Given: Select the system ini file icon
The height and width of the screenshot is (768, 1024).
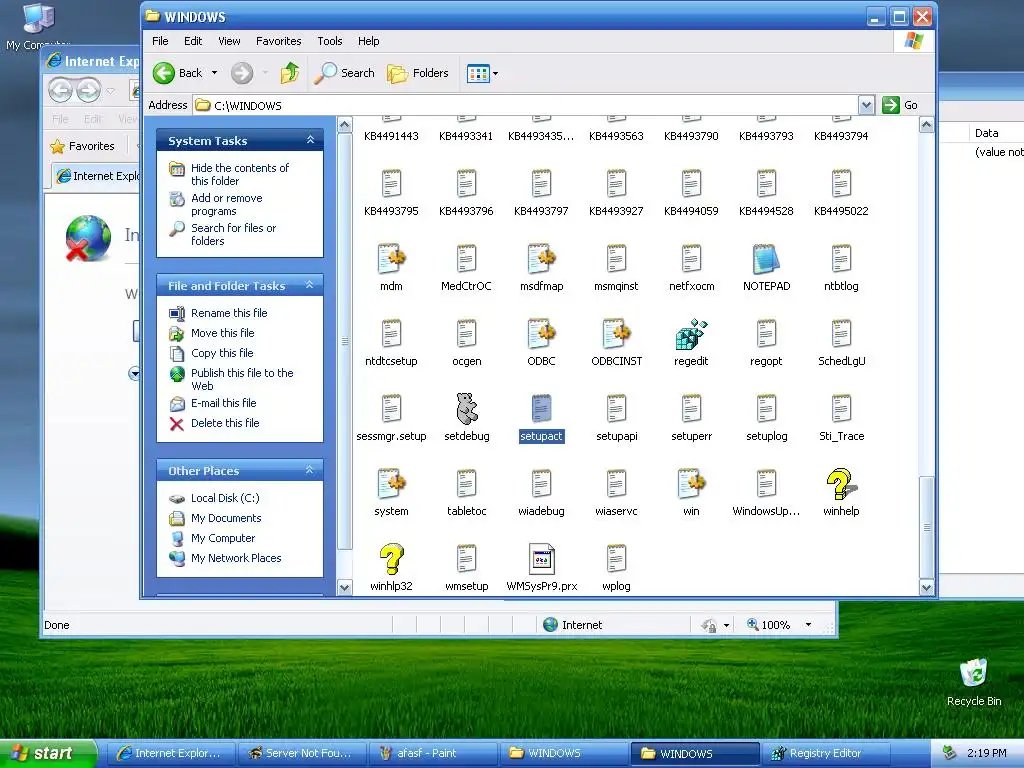Looking at the screenshot, I should (391, 484).
